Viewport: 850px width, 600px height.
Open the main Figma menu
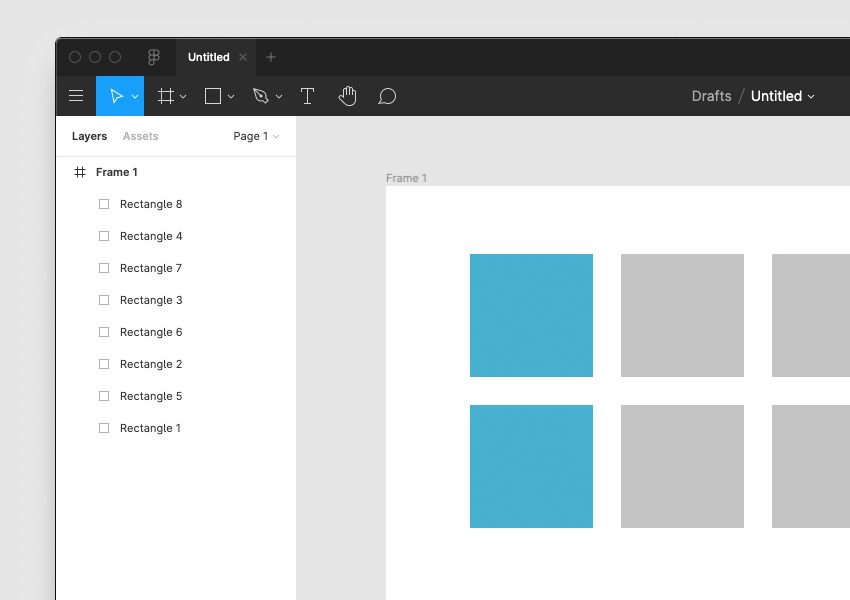(x=76, y=96)
